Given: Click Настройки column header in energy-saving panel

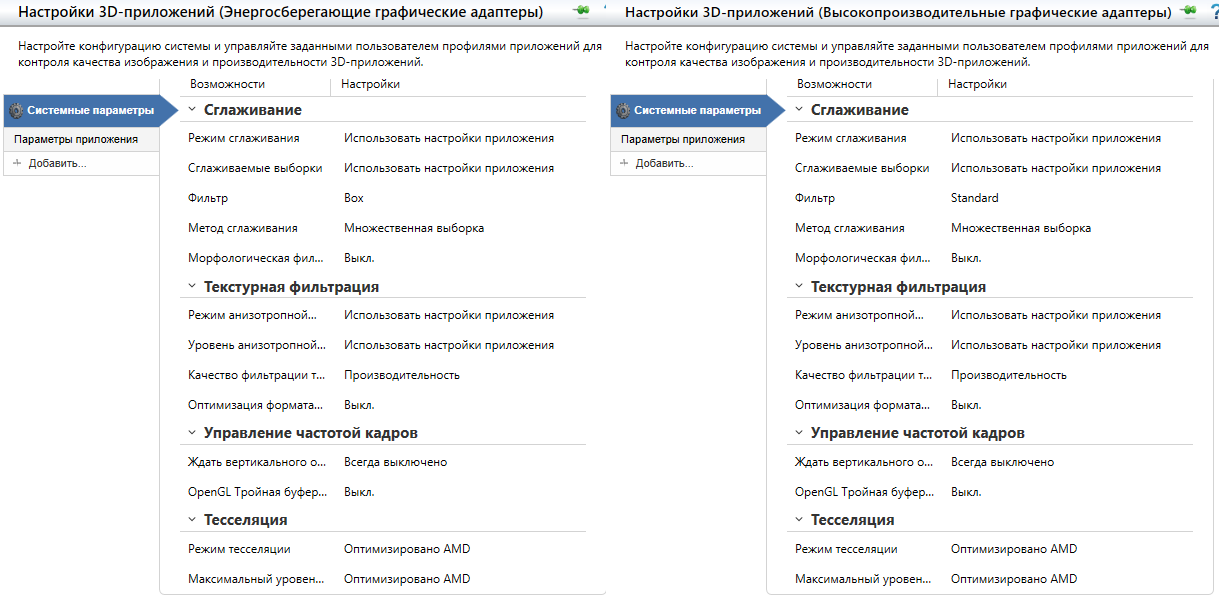Looking at the screenshot, I should (x=370, y=84).
